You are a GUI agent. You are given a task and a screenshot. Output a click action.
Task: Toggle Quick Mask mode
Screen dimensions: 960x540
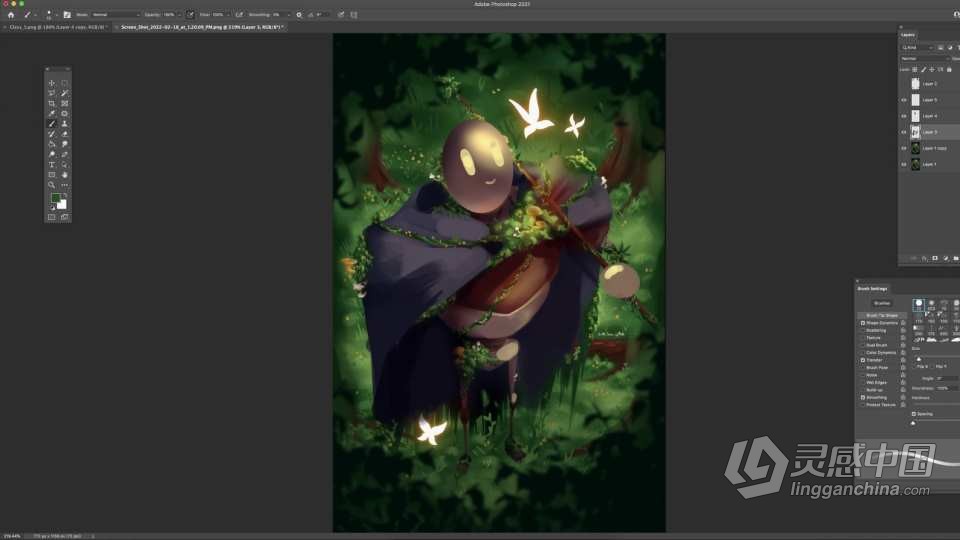[51, 217]
